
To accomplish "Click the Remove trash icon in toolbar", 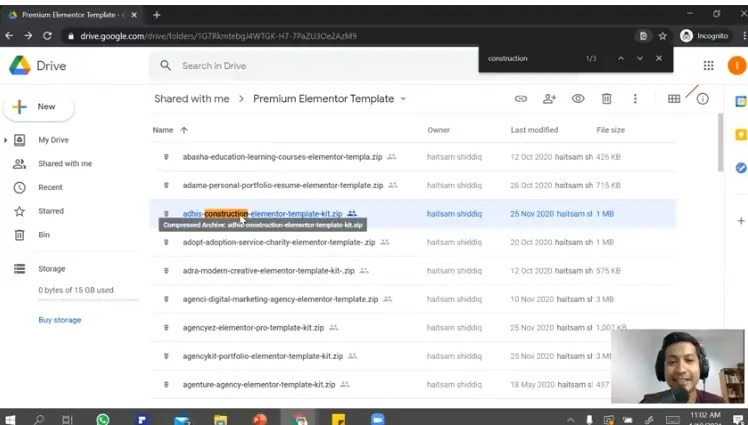I will pos(606,99).
